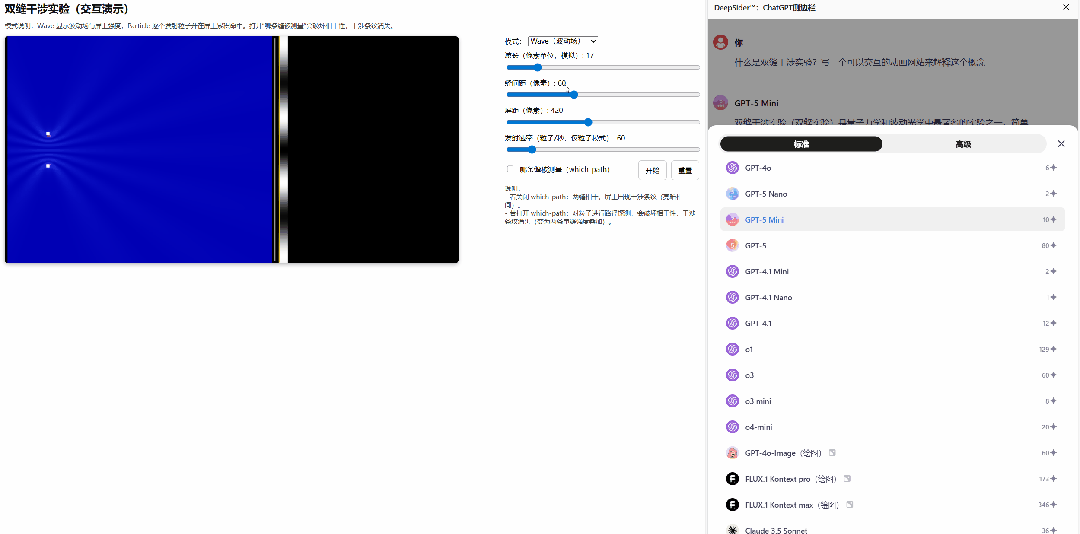Image resolution: width=1080 pixels, height=534 pixels.
Task: Choose o3 mini from the model list
Action: (x=892, y=401)
